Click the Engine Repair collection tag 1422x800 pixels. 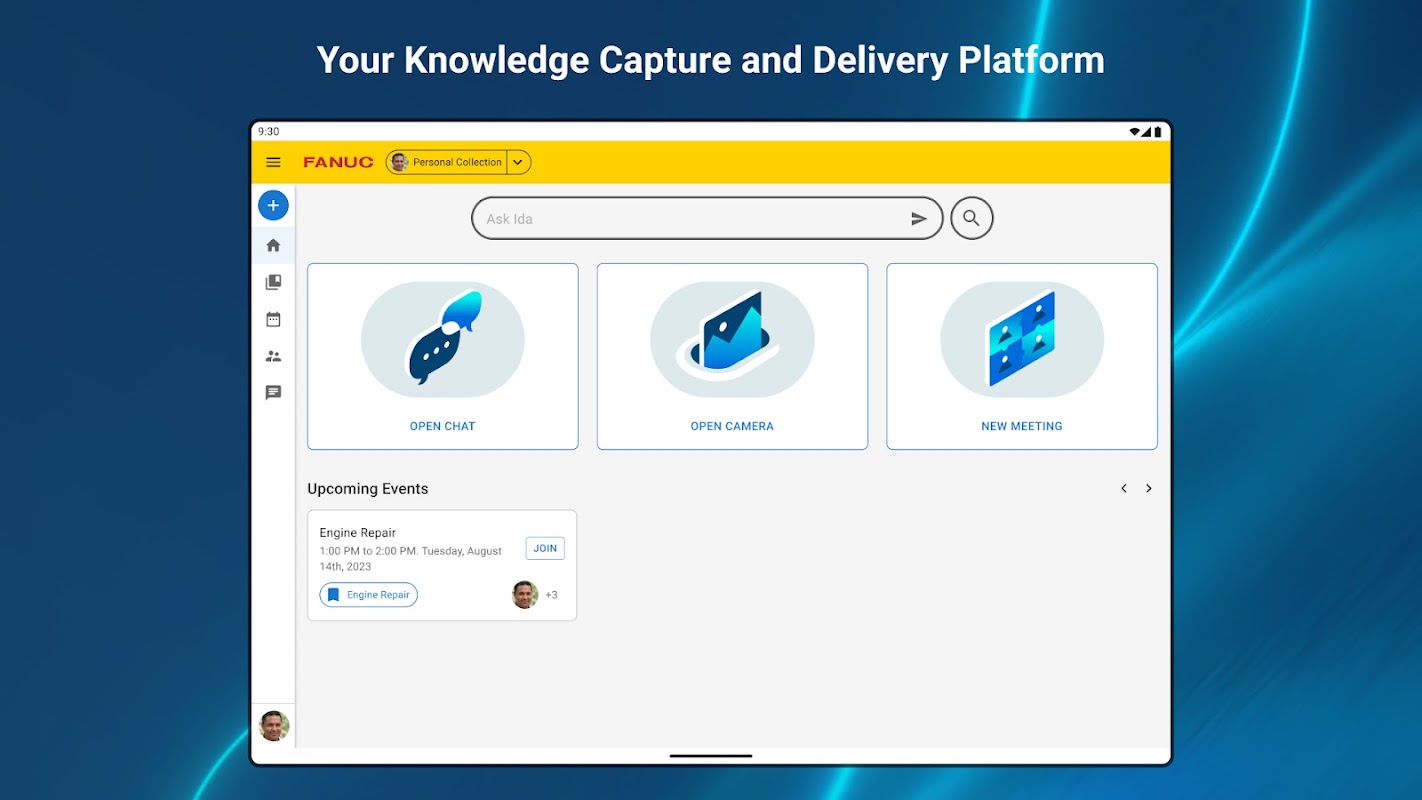click(369, 595)
